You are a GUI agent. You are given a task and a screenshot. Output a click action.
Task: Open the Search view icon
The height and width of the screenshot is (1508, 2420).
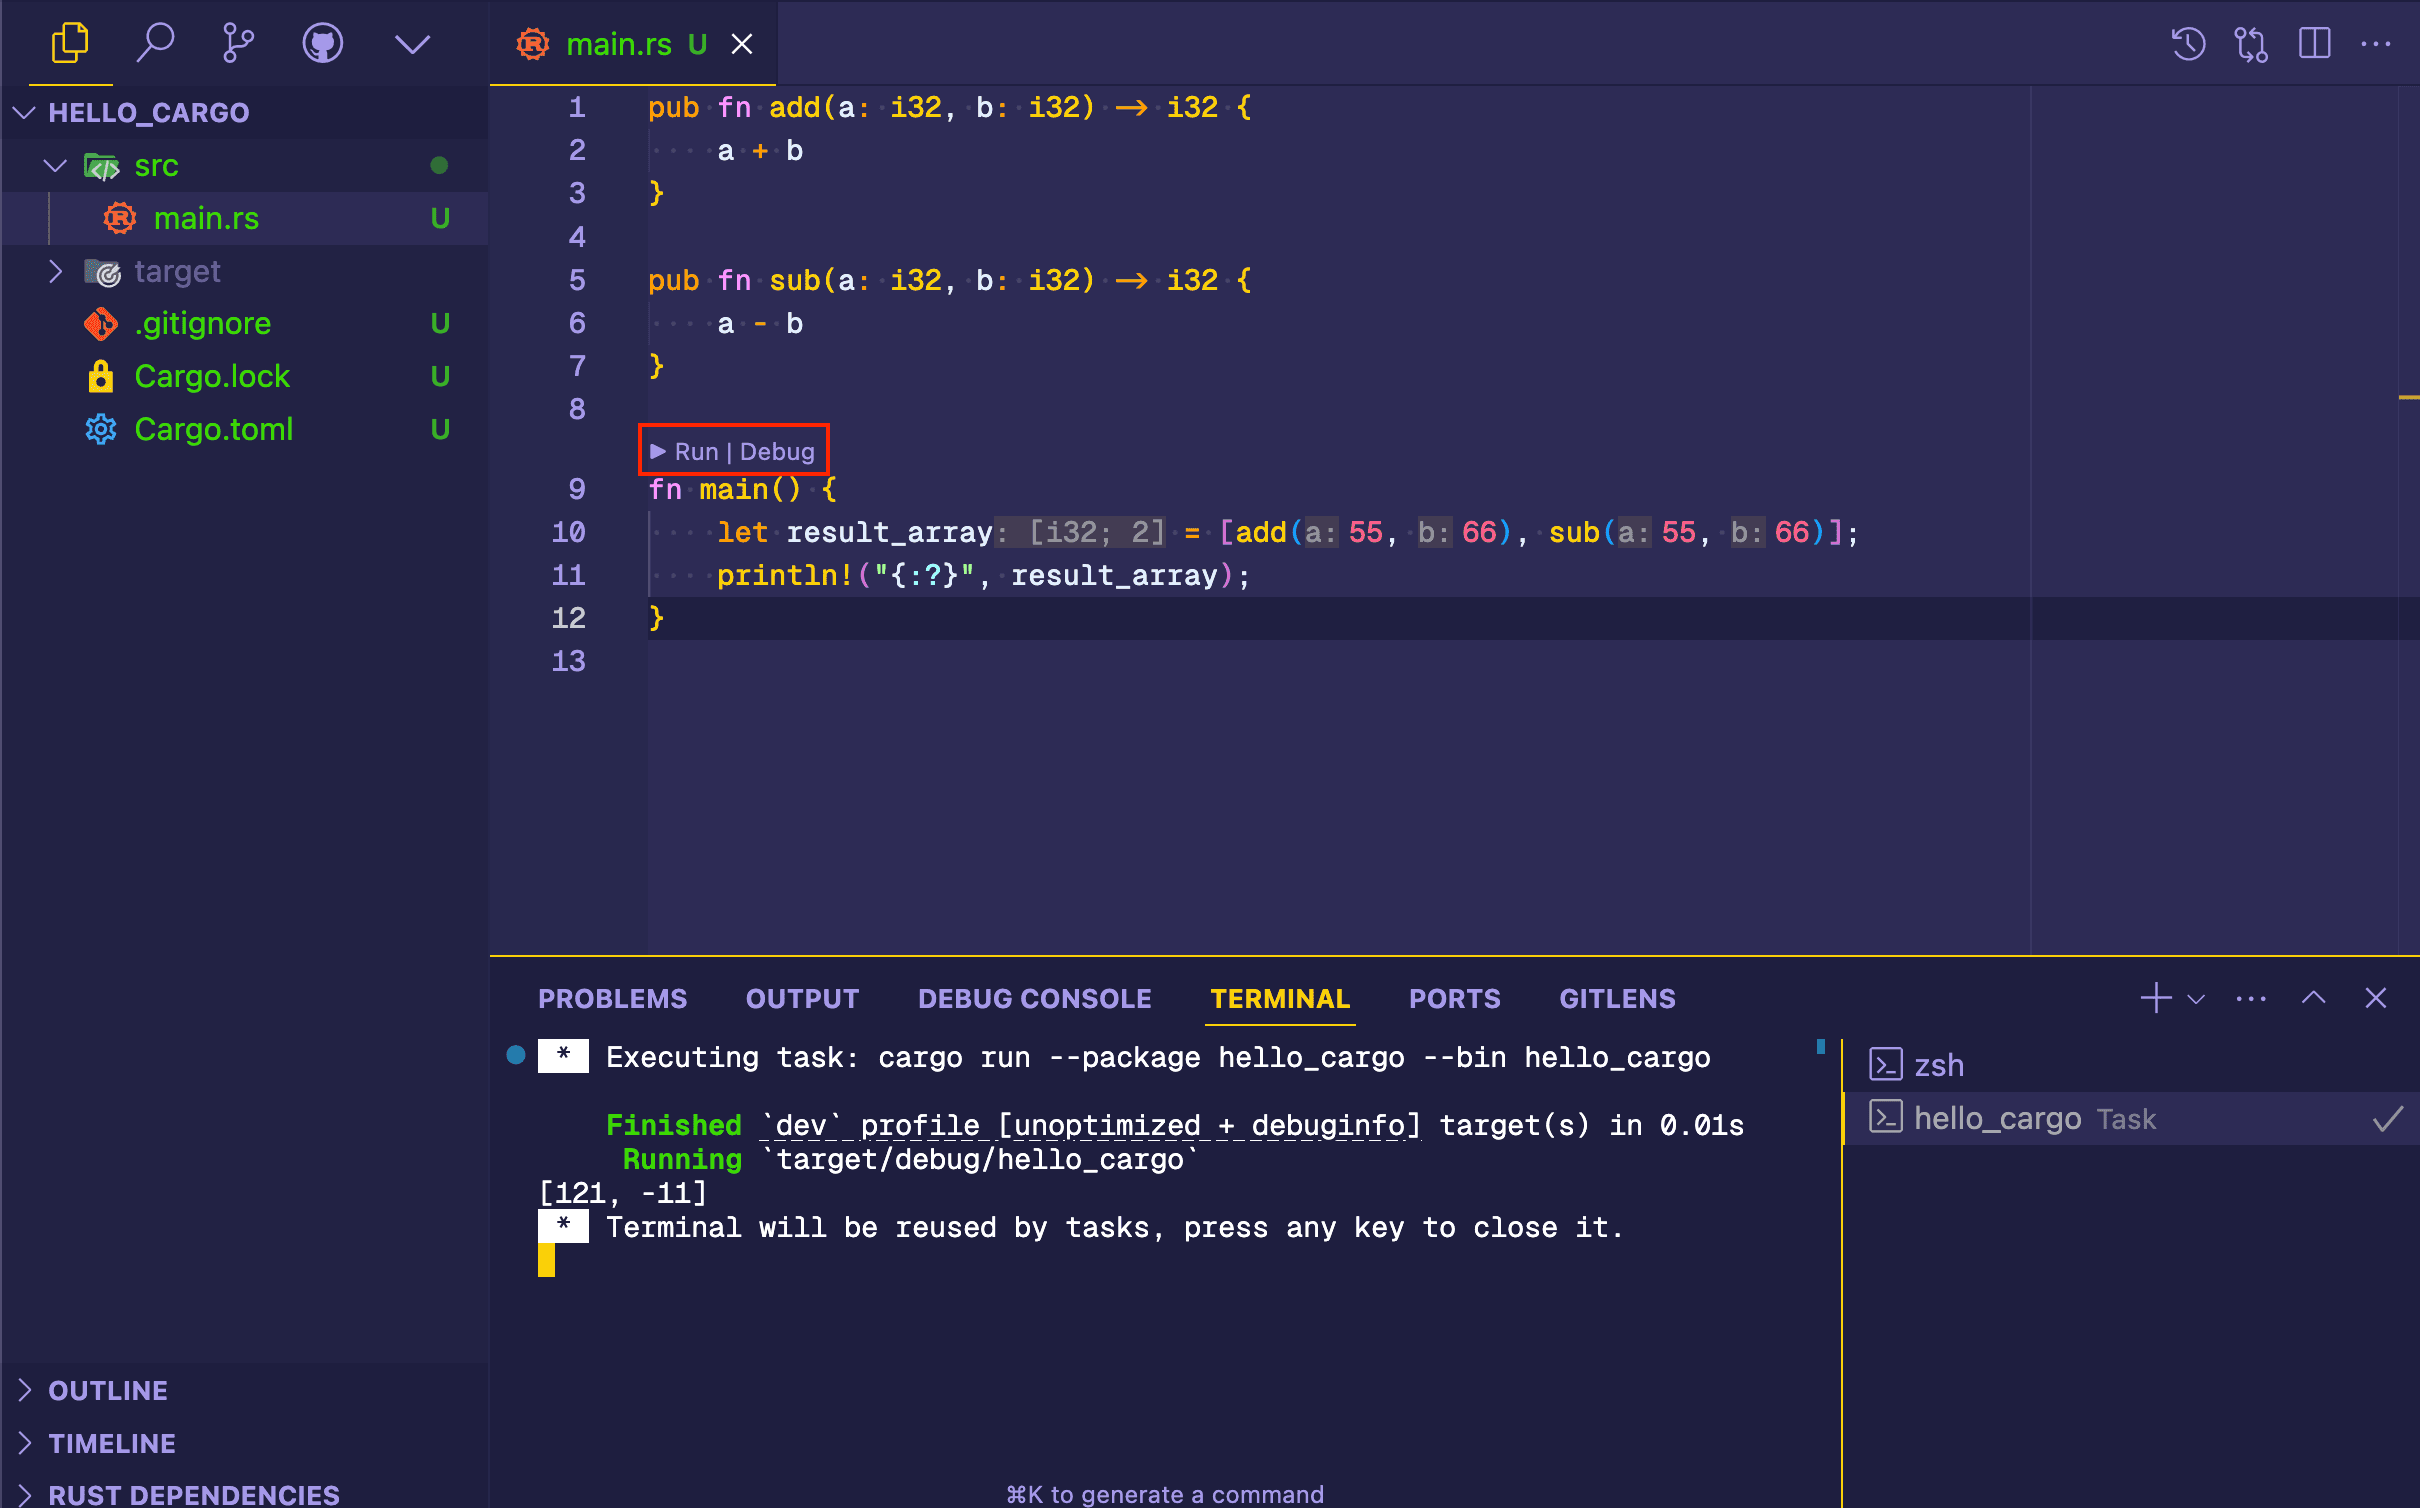(155, 43)
